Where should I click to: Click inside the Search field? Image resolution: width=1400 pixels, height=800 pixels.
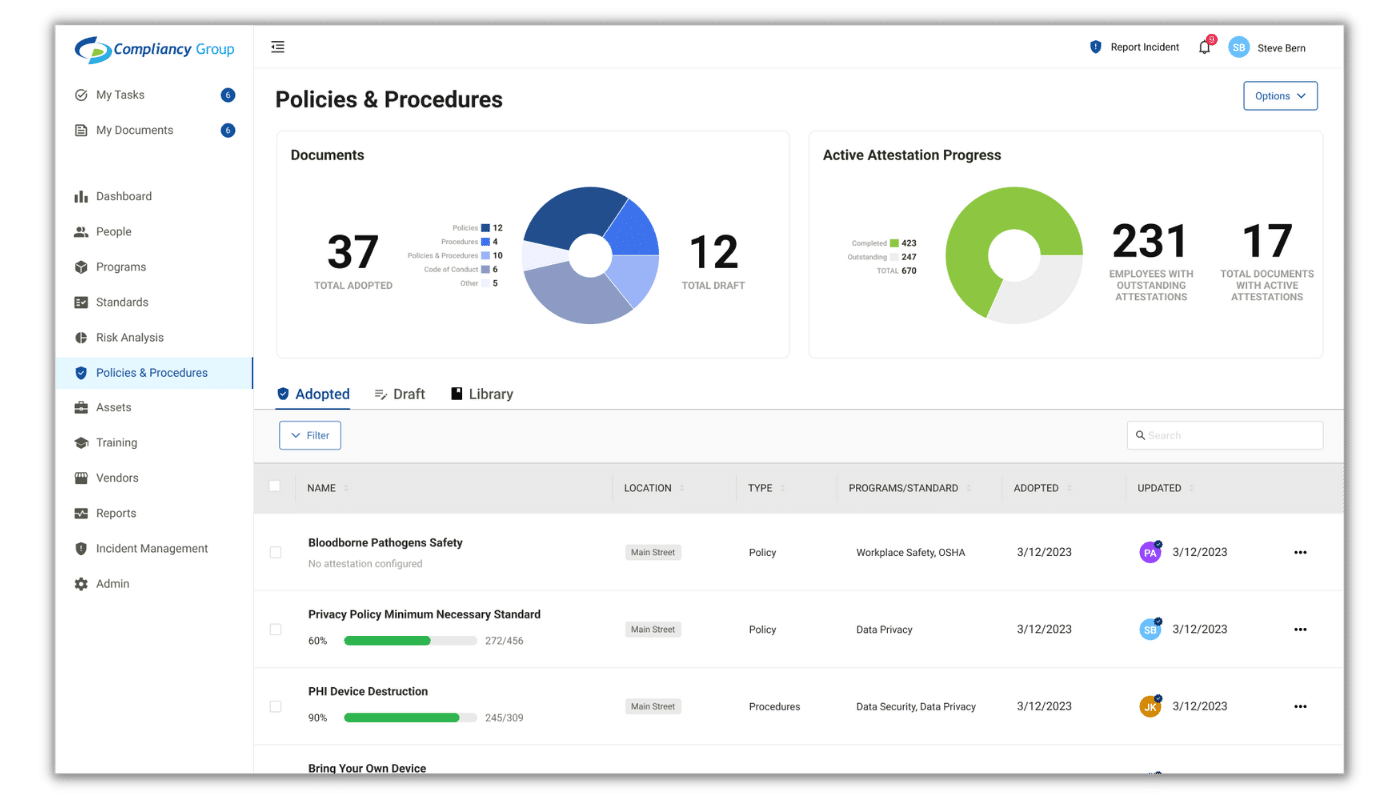point(1224,435)
